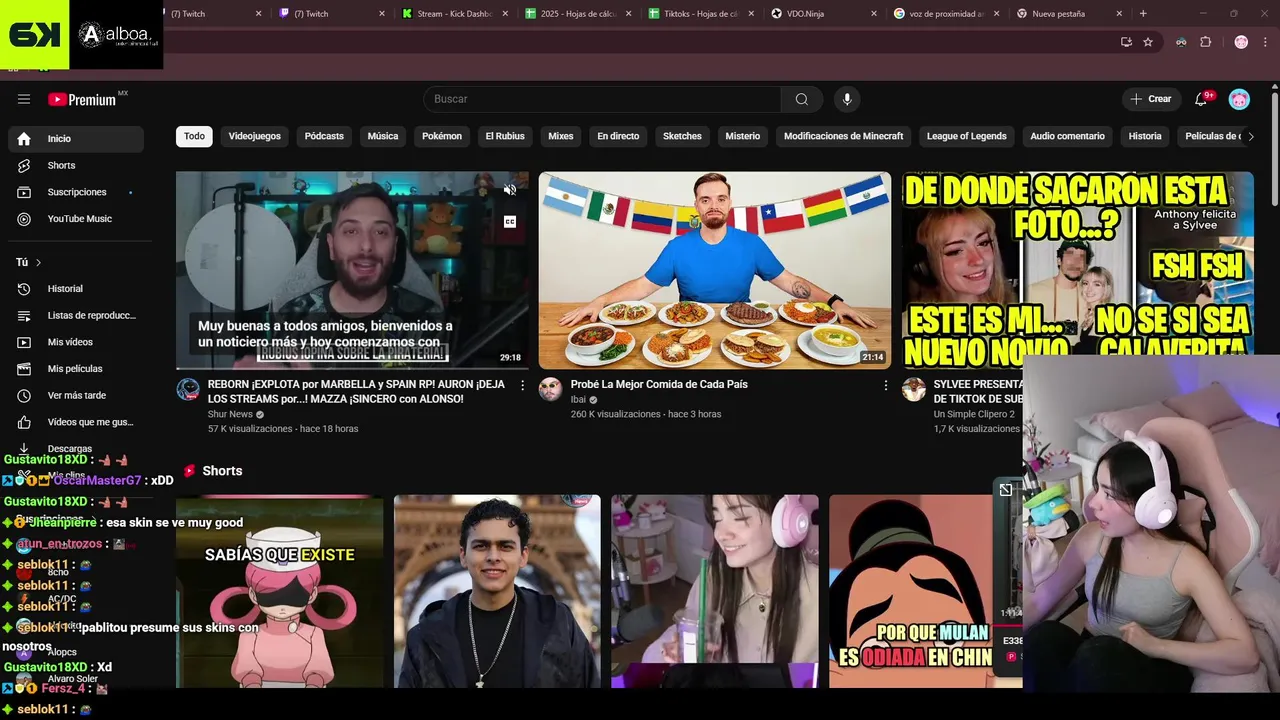The height and width of the screenshot is (720, 1280).
Task: Open Shorts from the sidebar
Action: (x=76, y=165)
